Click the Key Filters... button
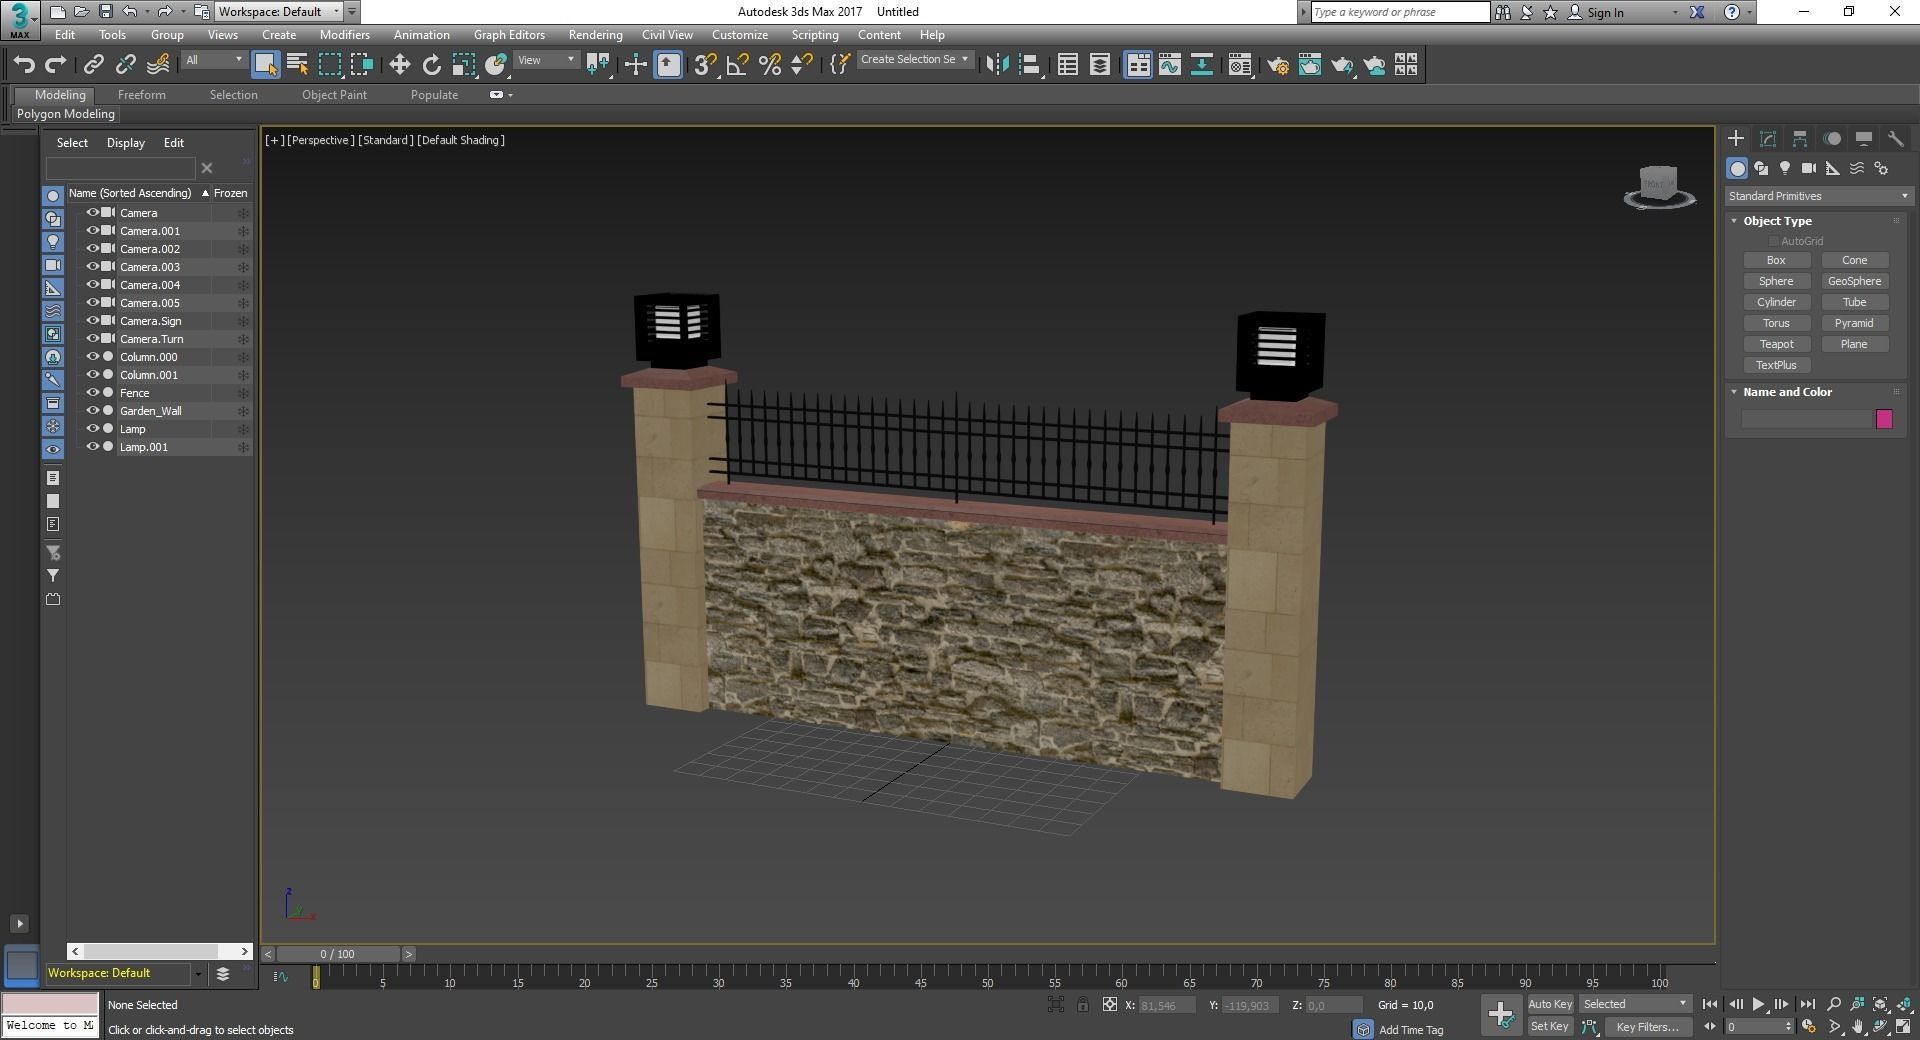Viewport: 1920px width, 1040px height. pyautogui.click(x=1648, y=1027)
